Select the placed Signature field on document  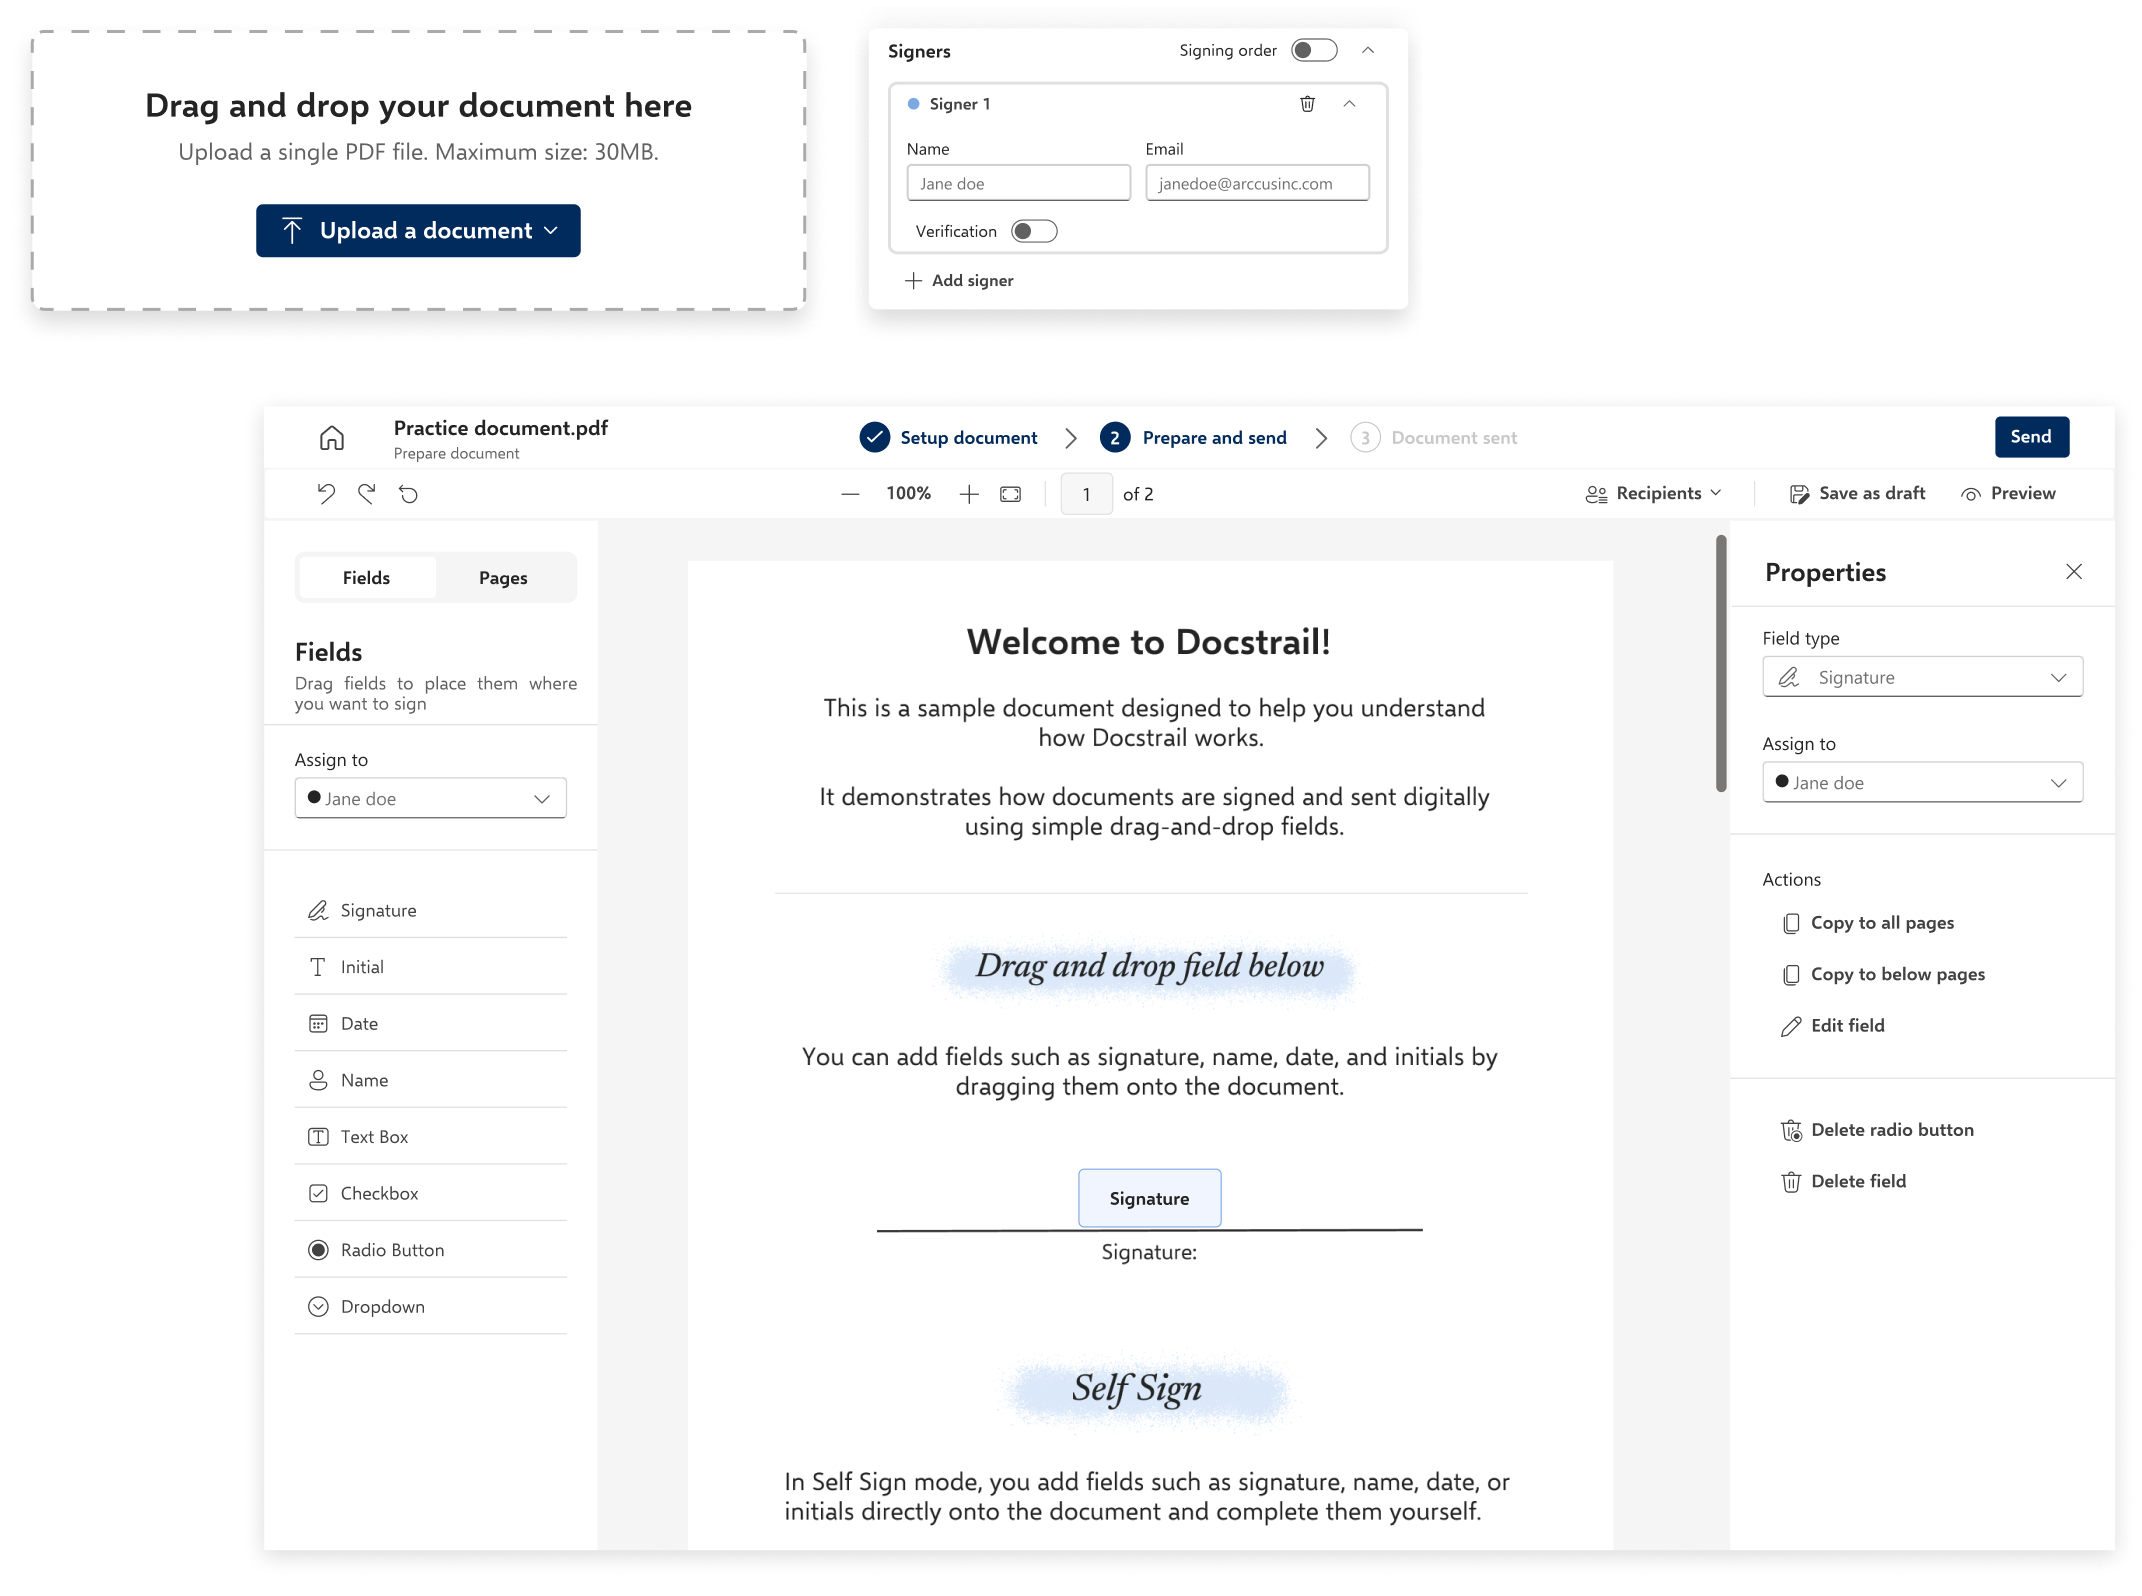(1149, 1198)
